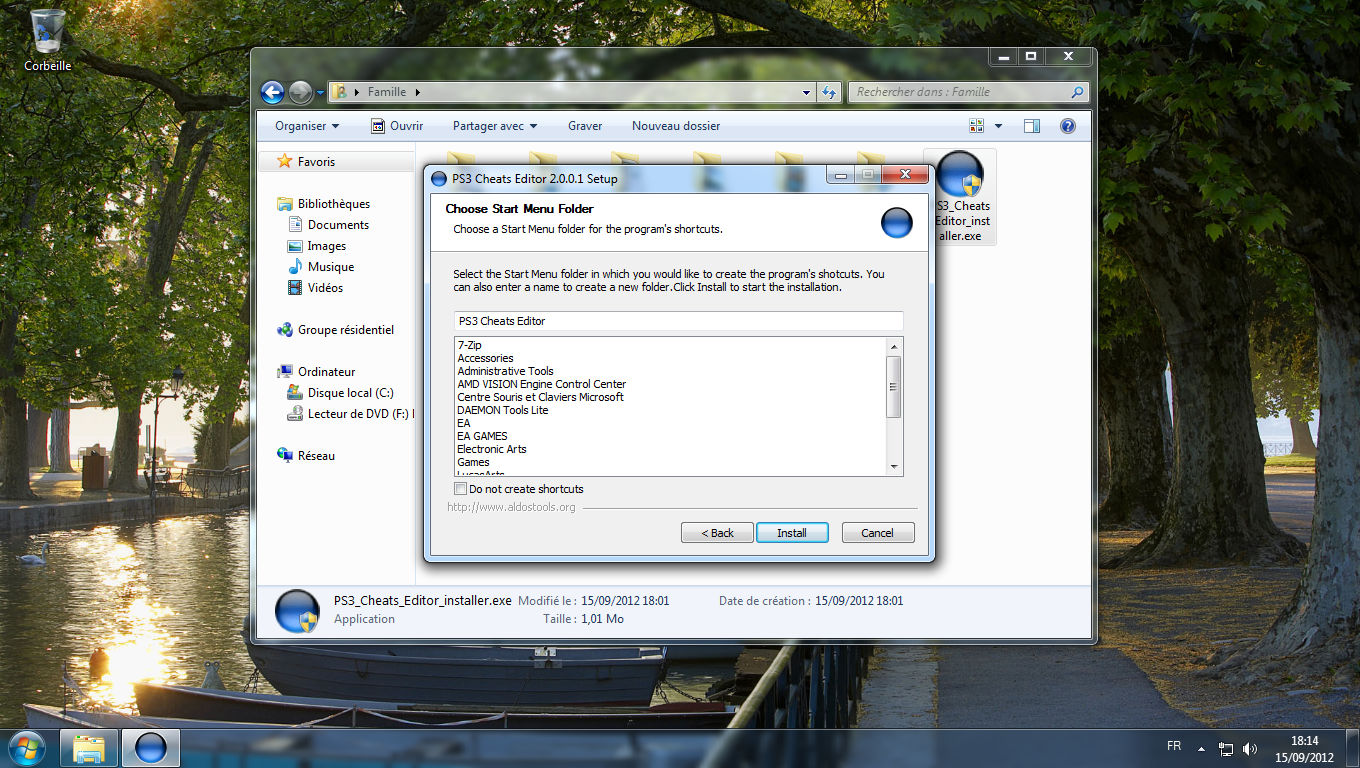
Task: Open the Organiser menu
Action: click(307, 126)
